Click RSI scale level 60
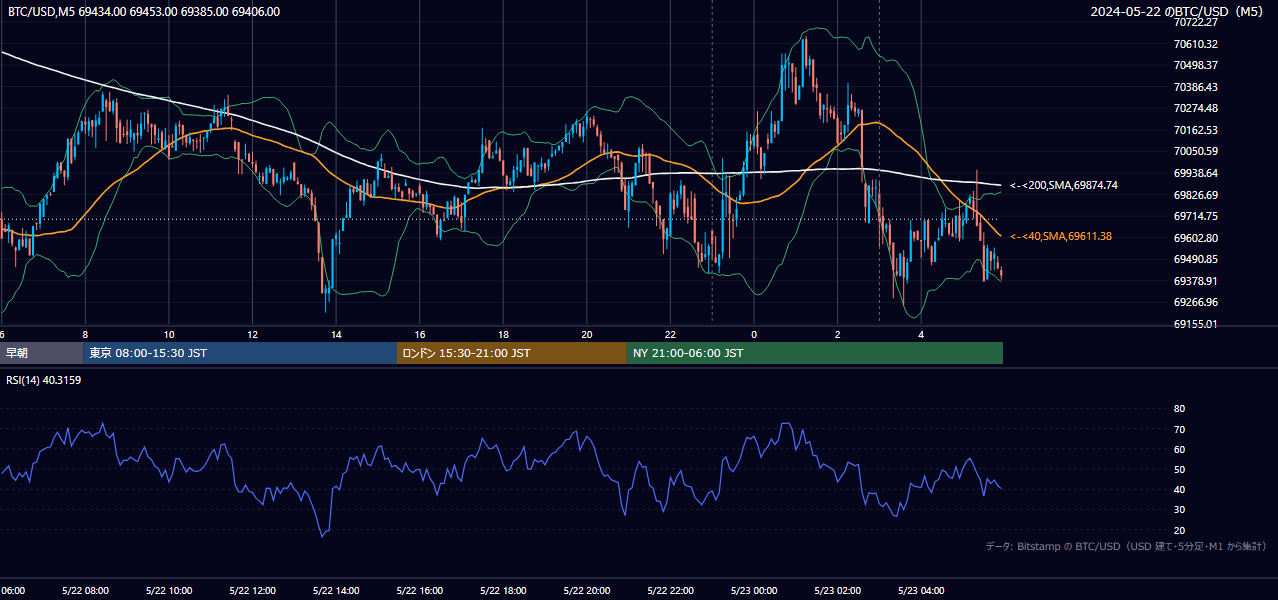The width and height of the screenshot is (1278, 600). point(1179,449)
